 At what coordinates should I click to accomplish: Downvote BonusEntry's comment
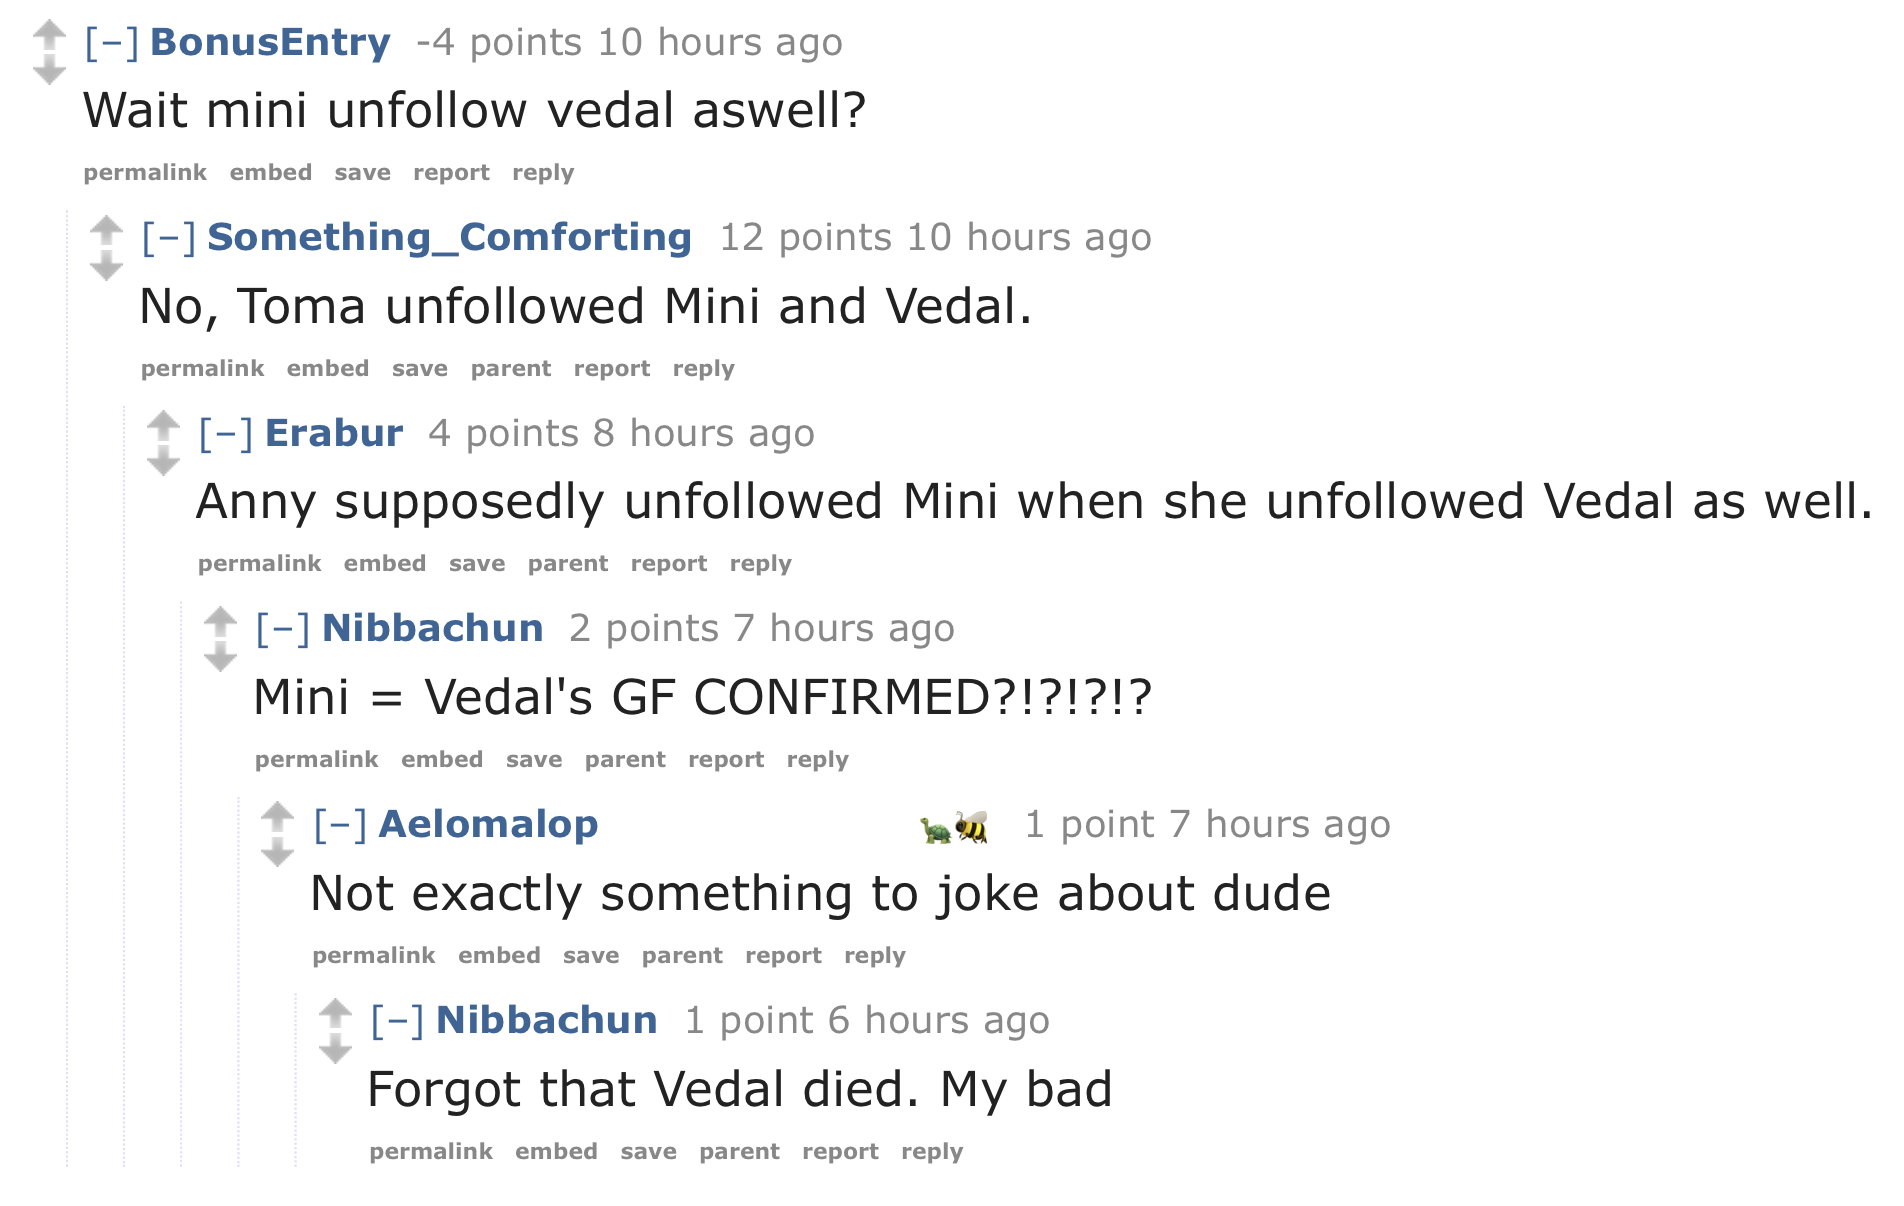pyautogui.click(x=49, y=71)
